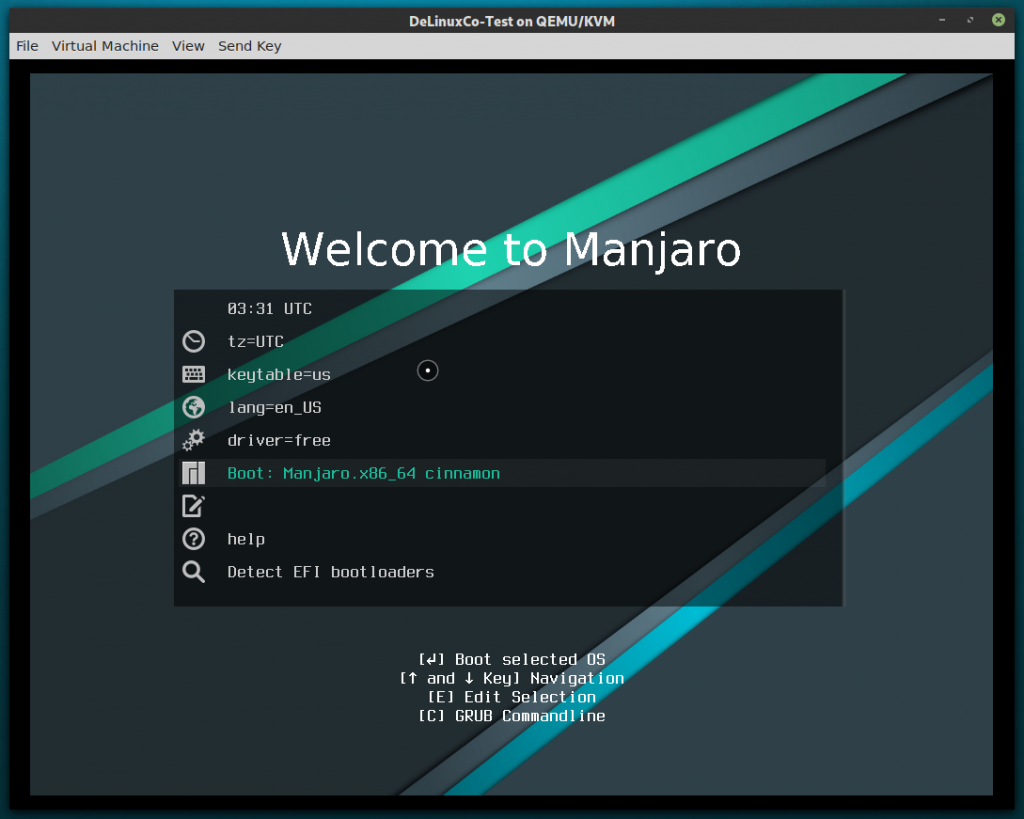
Task: Click the edit pencil icon below the boot entry
Action: 192,506
